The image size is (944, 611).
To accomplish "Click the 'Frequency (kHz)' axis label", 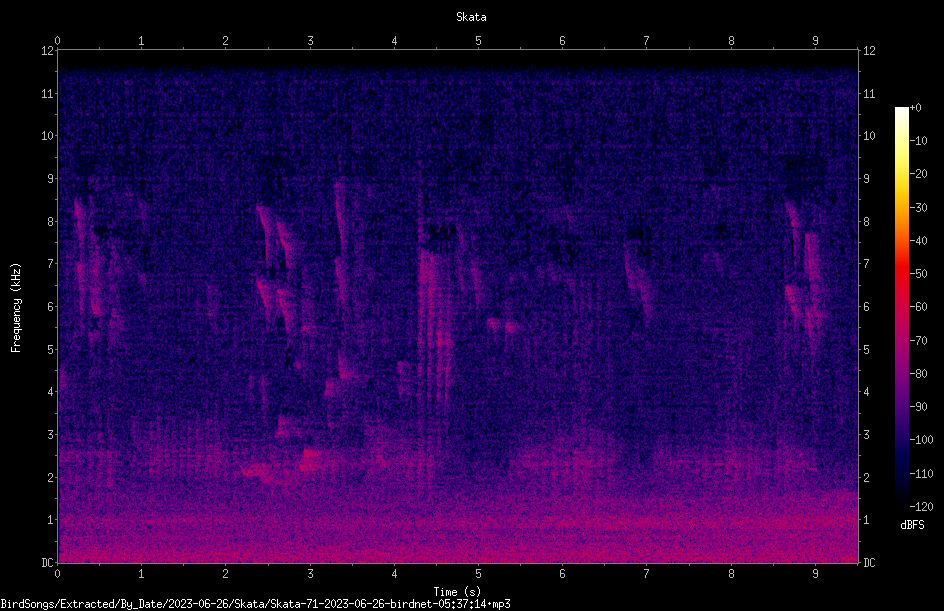I will point(16,307).
